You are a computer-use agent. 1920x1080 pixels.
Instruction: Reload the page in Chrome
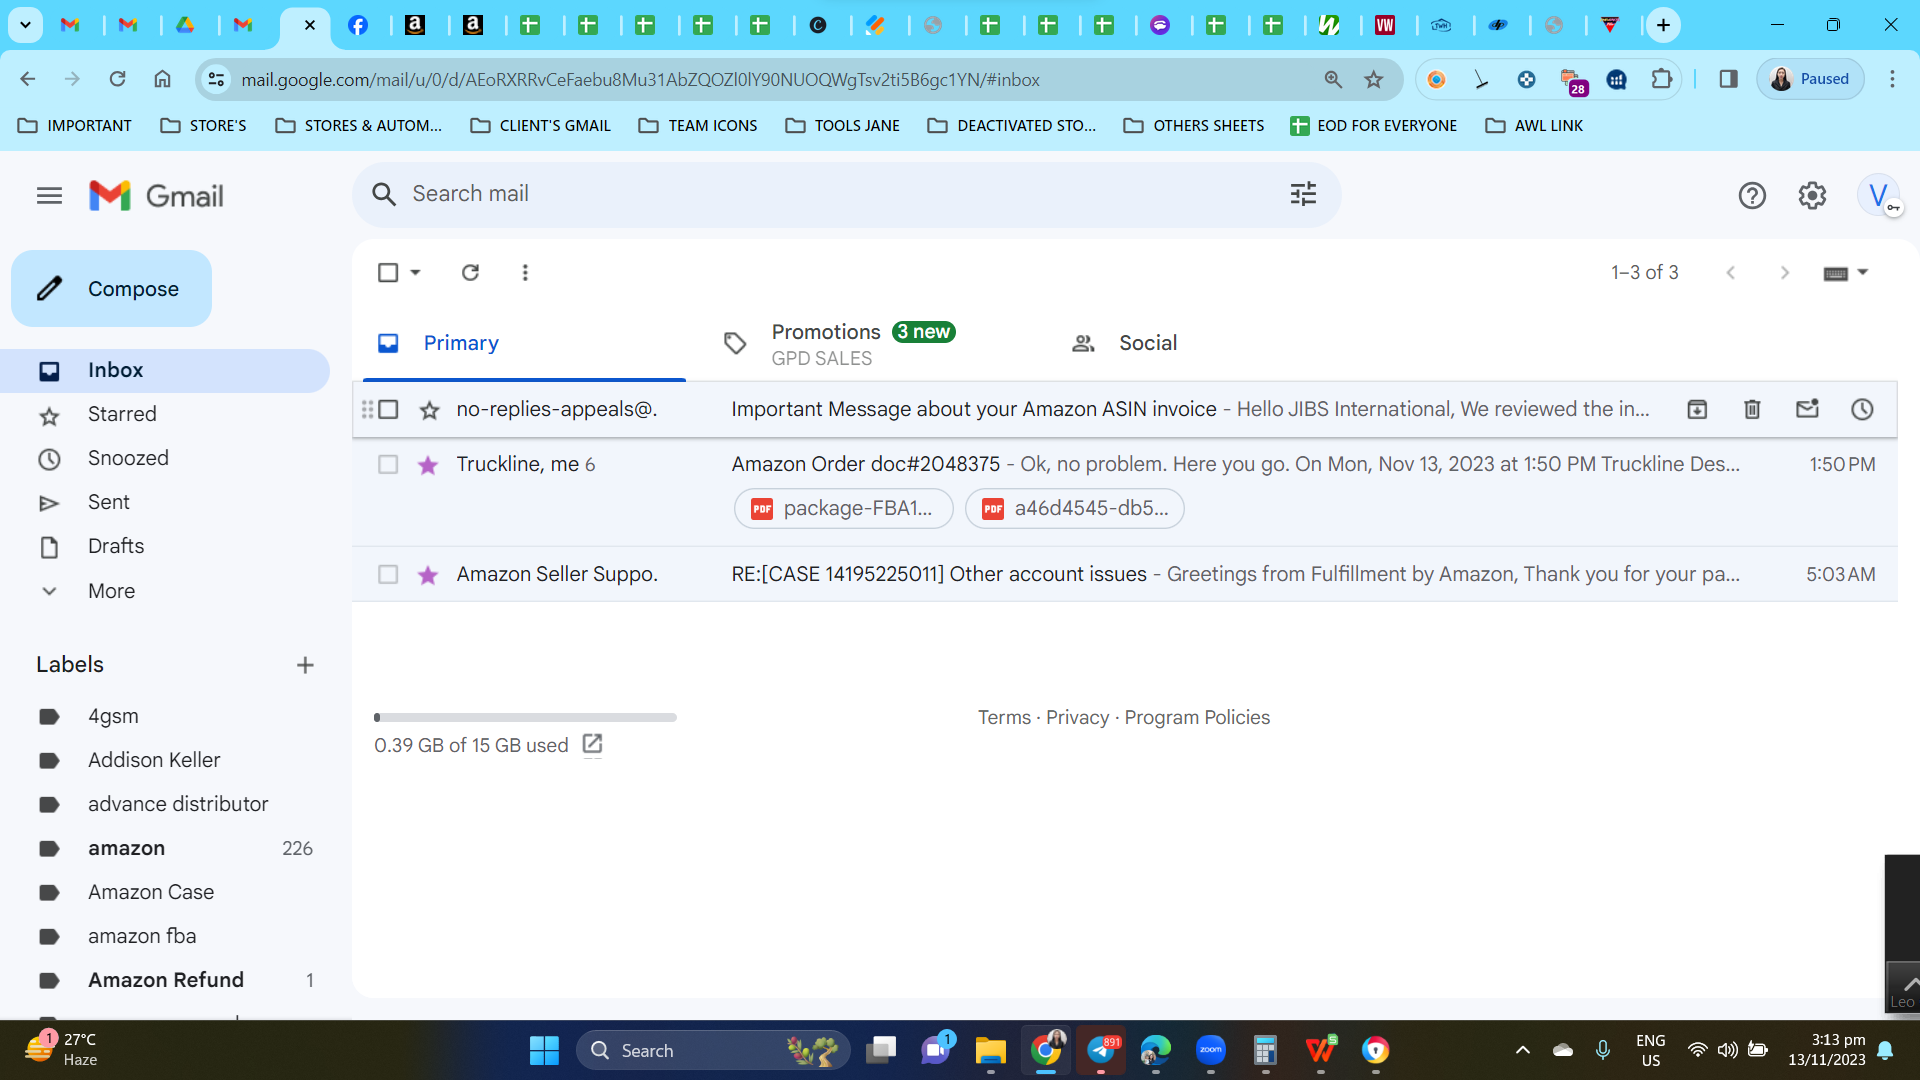click(117, 79)
